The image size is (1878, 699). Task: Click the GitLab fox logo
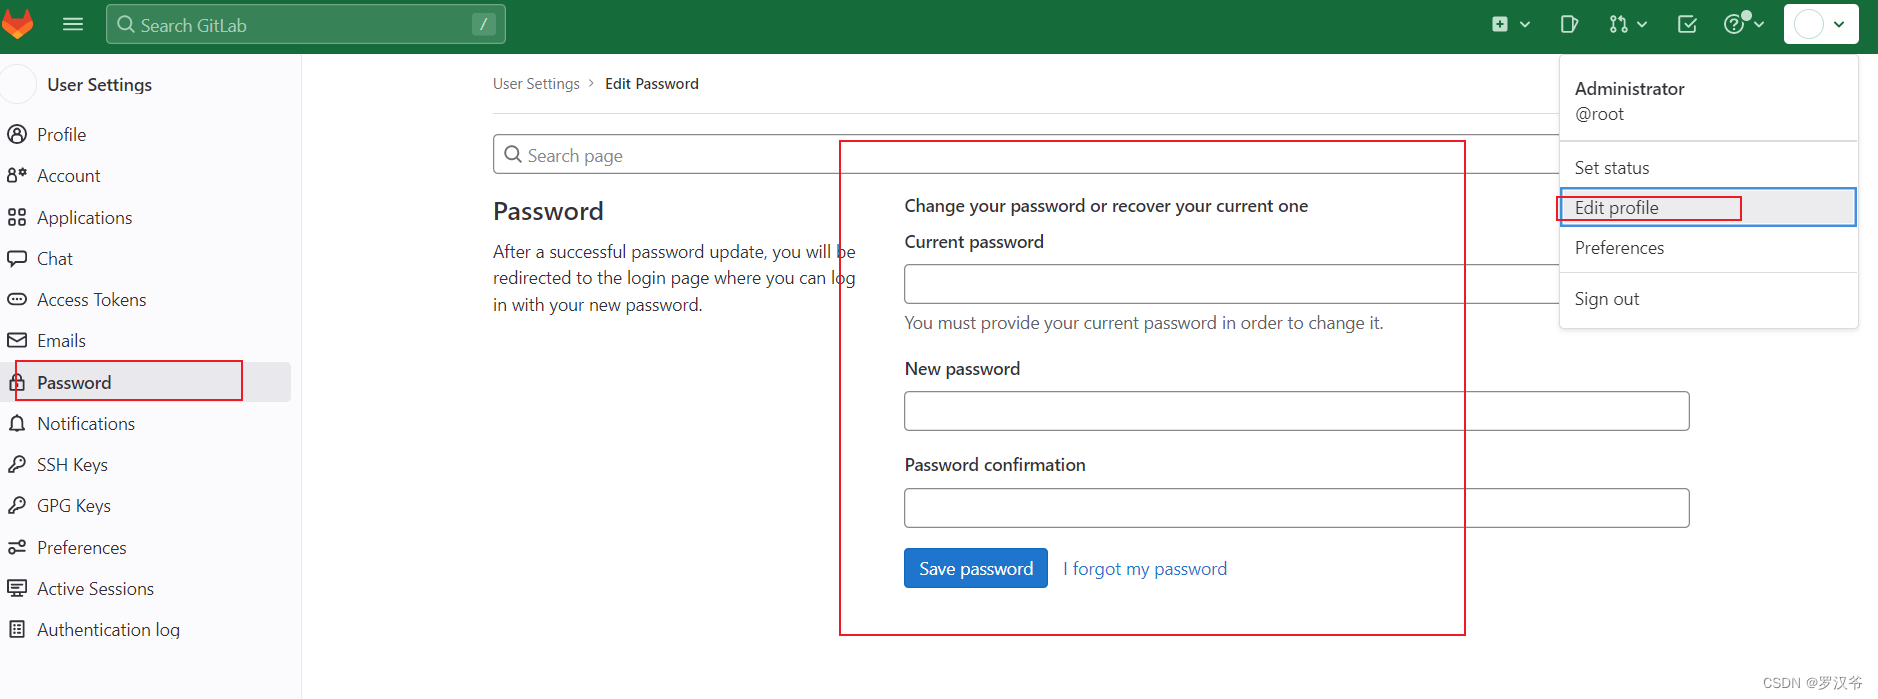(x=18, y=23)
